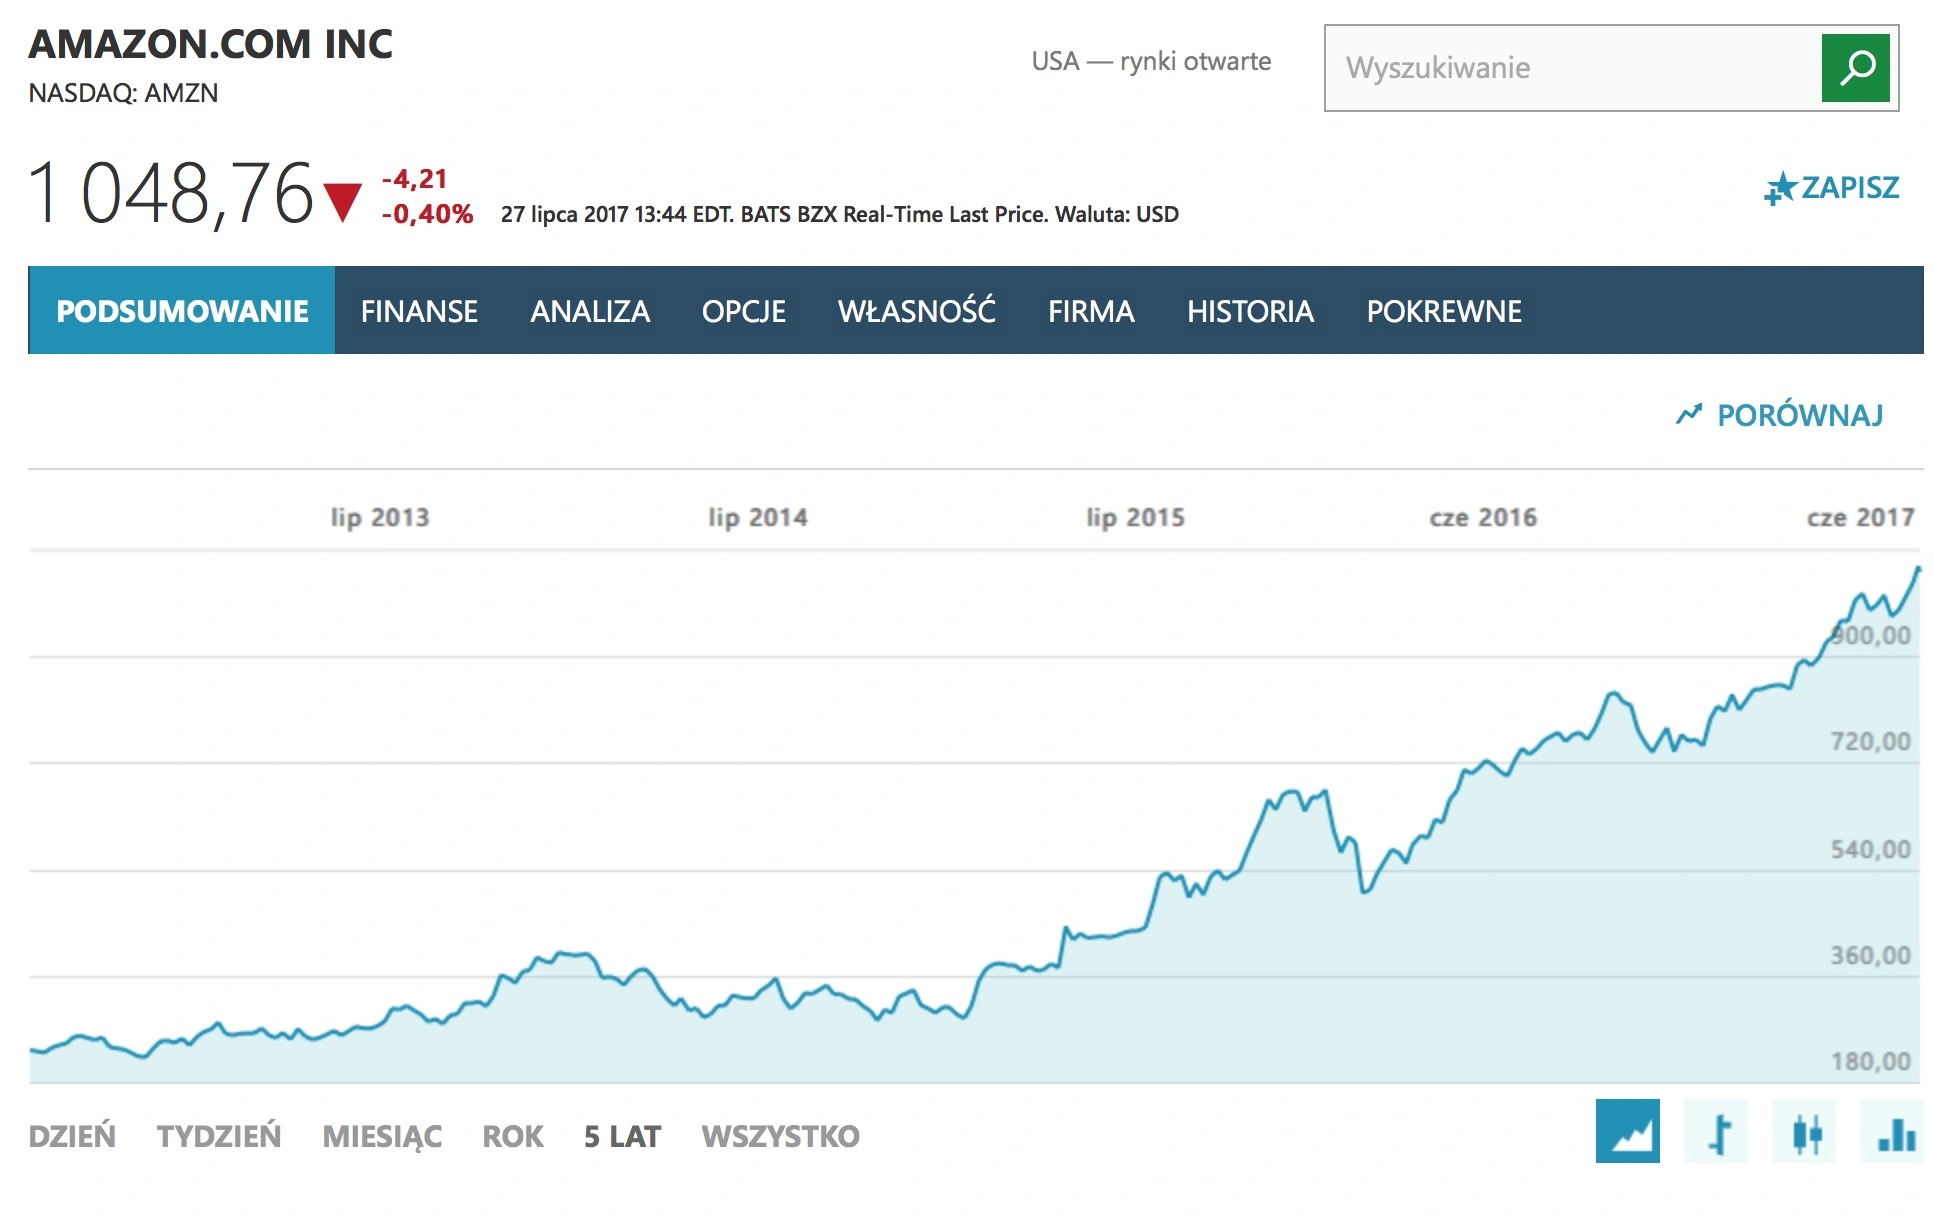Screen dimensions: 1934x1220
Task: Click the -0,40% percent change
Action: (427, 214)
